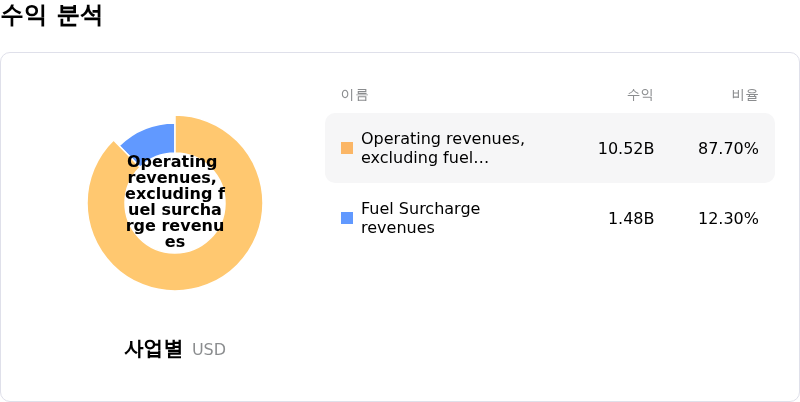Click the 사업별 breakdown label
Image resolution: width=800 pixels, height=402 pixels.
tap(153, 349)
